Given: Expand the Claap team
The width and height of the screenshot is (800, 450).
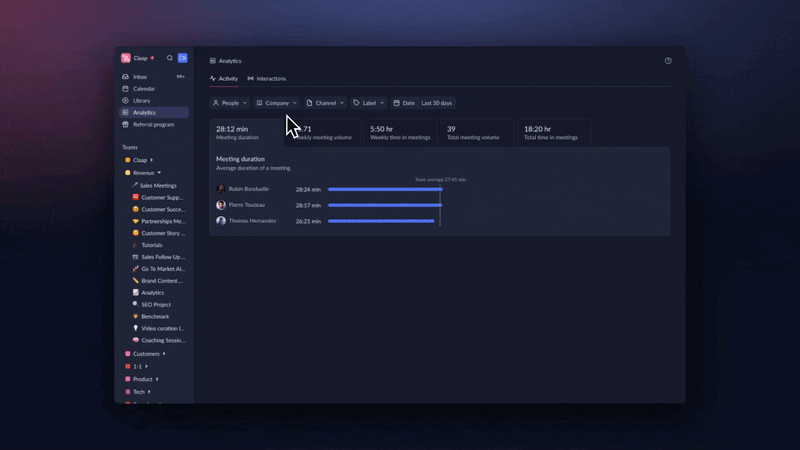Looking at the screenshot, I should [x=152, y=160].
